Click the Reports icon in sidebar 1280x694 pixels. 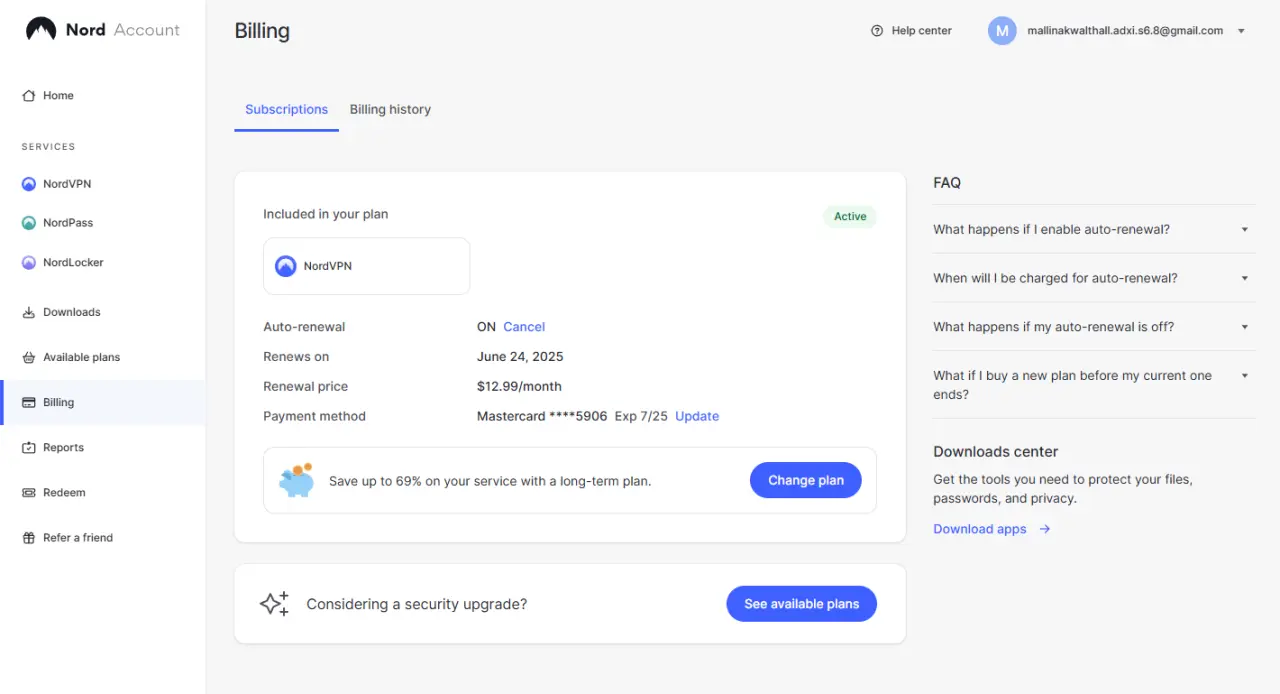click(29, 448)
